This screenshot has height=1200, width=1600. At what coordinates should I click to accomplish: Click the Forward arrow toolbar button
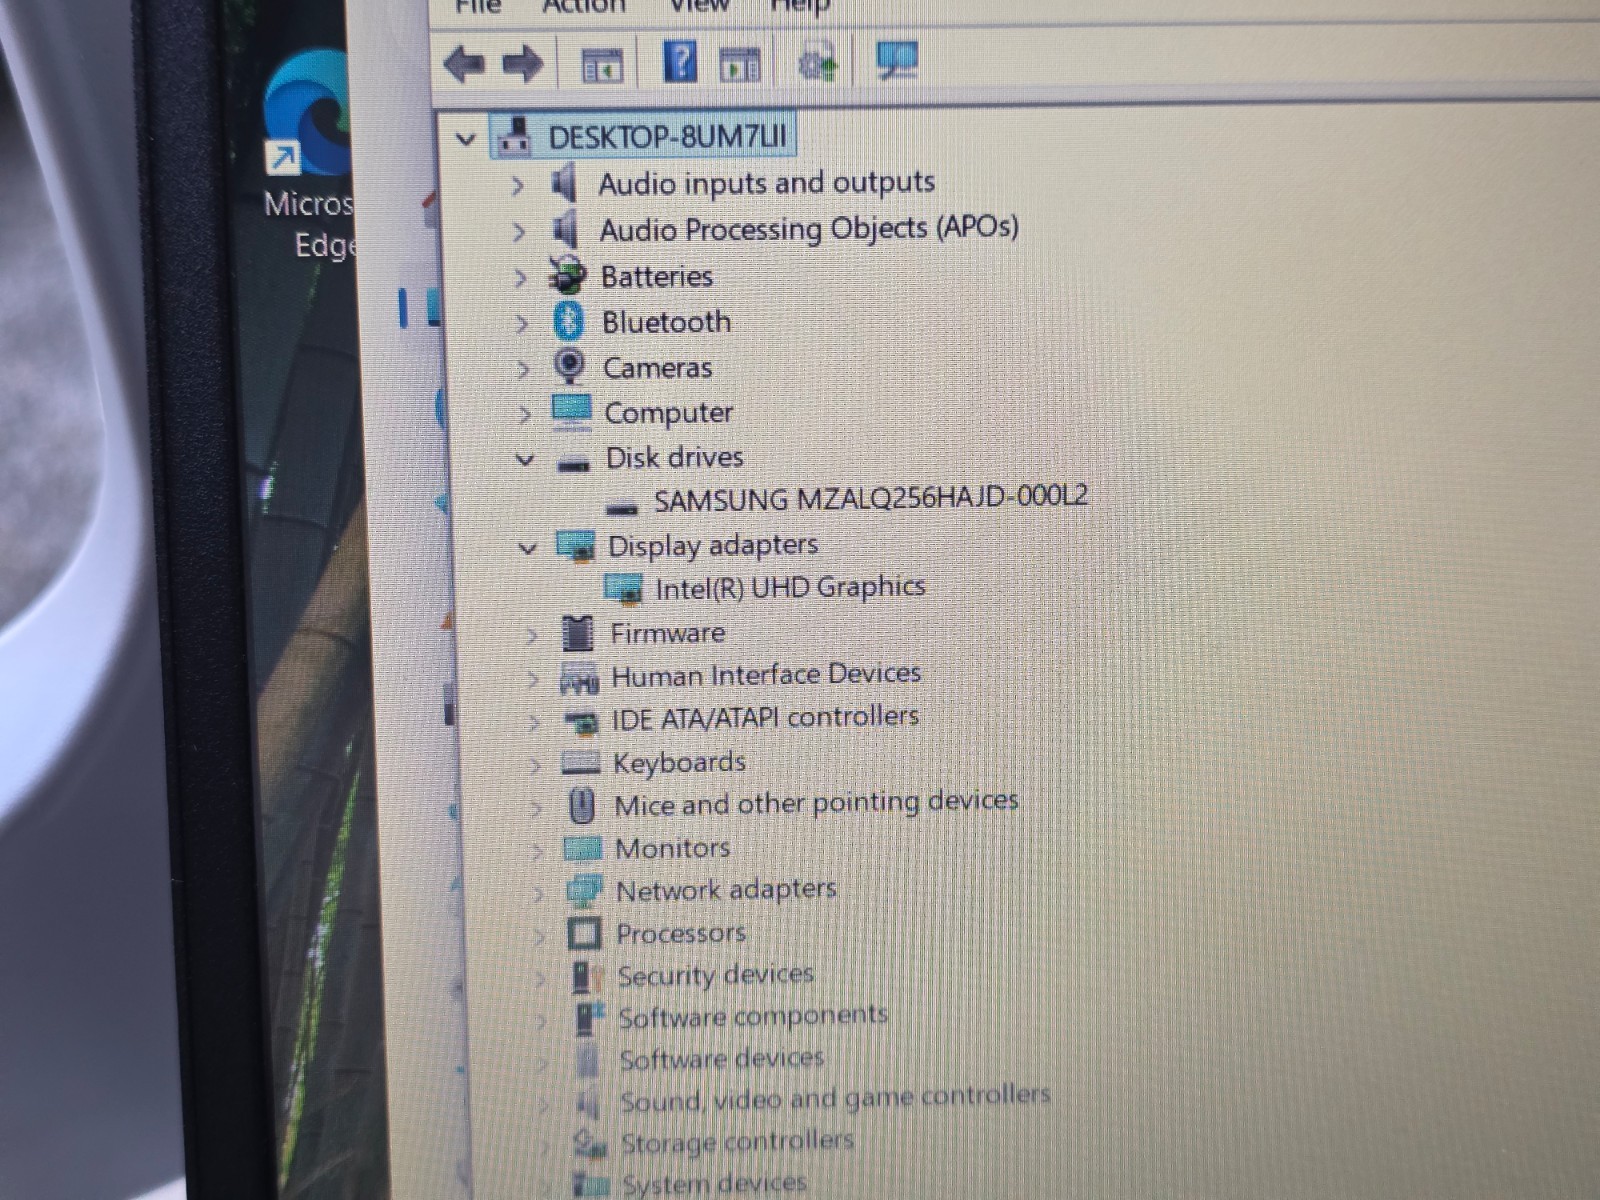(522, 65)
